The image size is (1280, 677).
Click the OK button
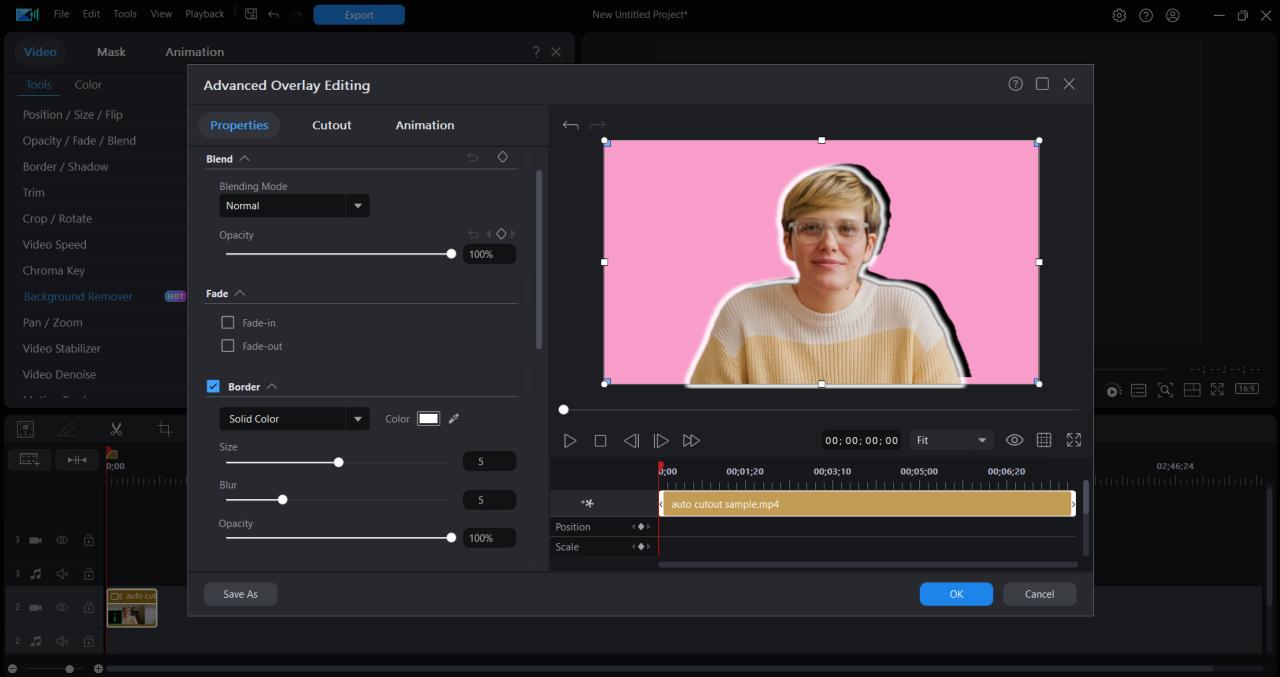pos(956,594)
